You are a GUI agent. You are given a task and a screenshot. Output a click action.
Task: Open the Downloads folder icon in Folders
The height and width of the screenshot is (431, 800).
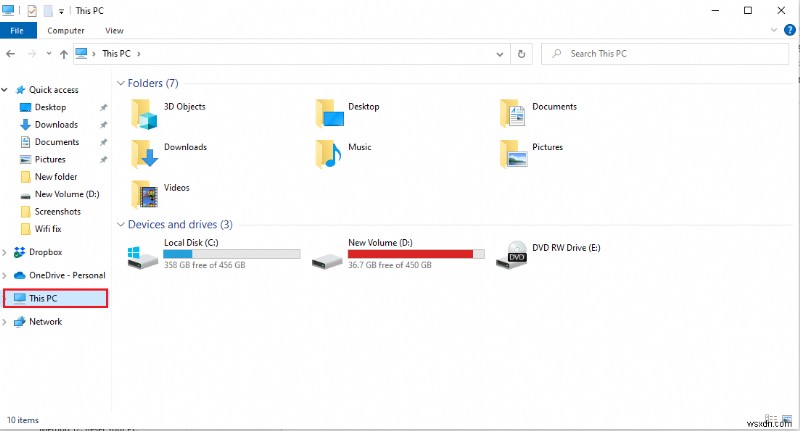point(144,154)
